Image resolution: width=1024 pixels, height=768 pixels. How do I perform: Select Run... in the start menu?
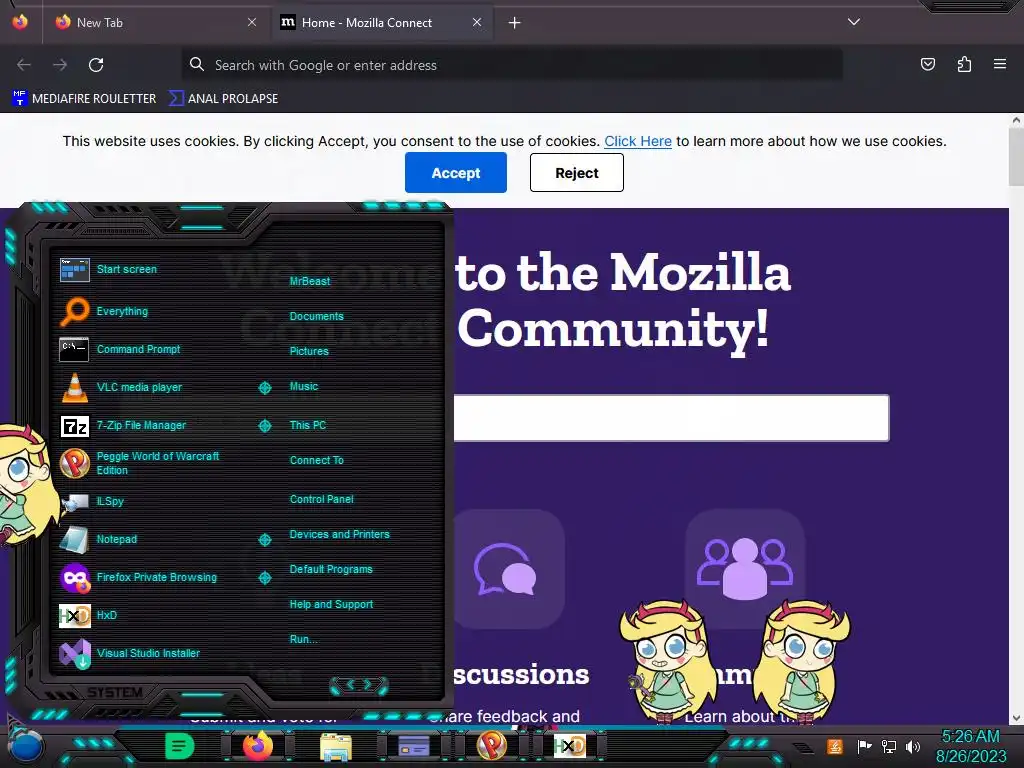coord(303,639)
